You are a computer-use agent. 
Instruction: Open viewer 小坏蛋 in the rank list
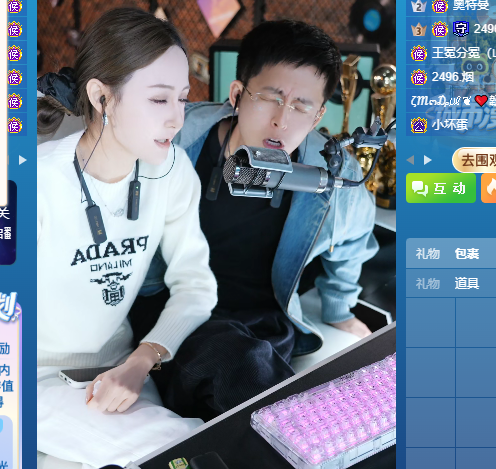[450, 125]
